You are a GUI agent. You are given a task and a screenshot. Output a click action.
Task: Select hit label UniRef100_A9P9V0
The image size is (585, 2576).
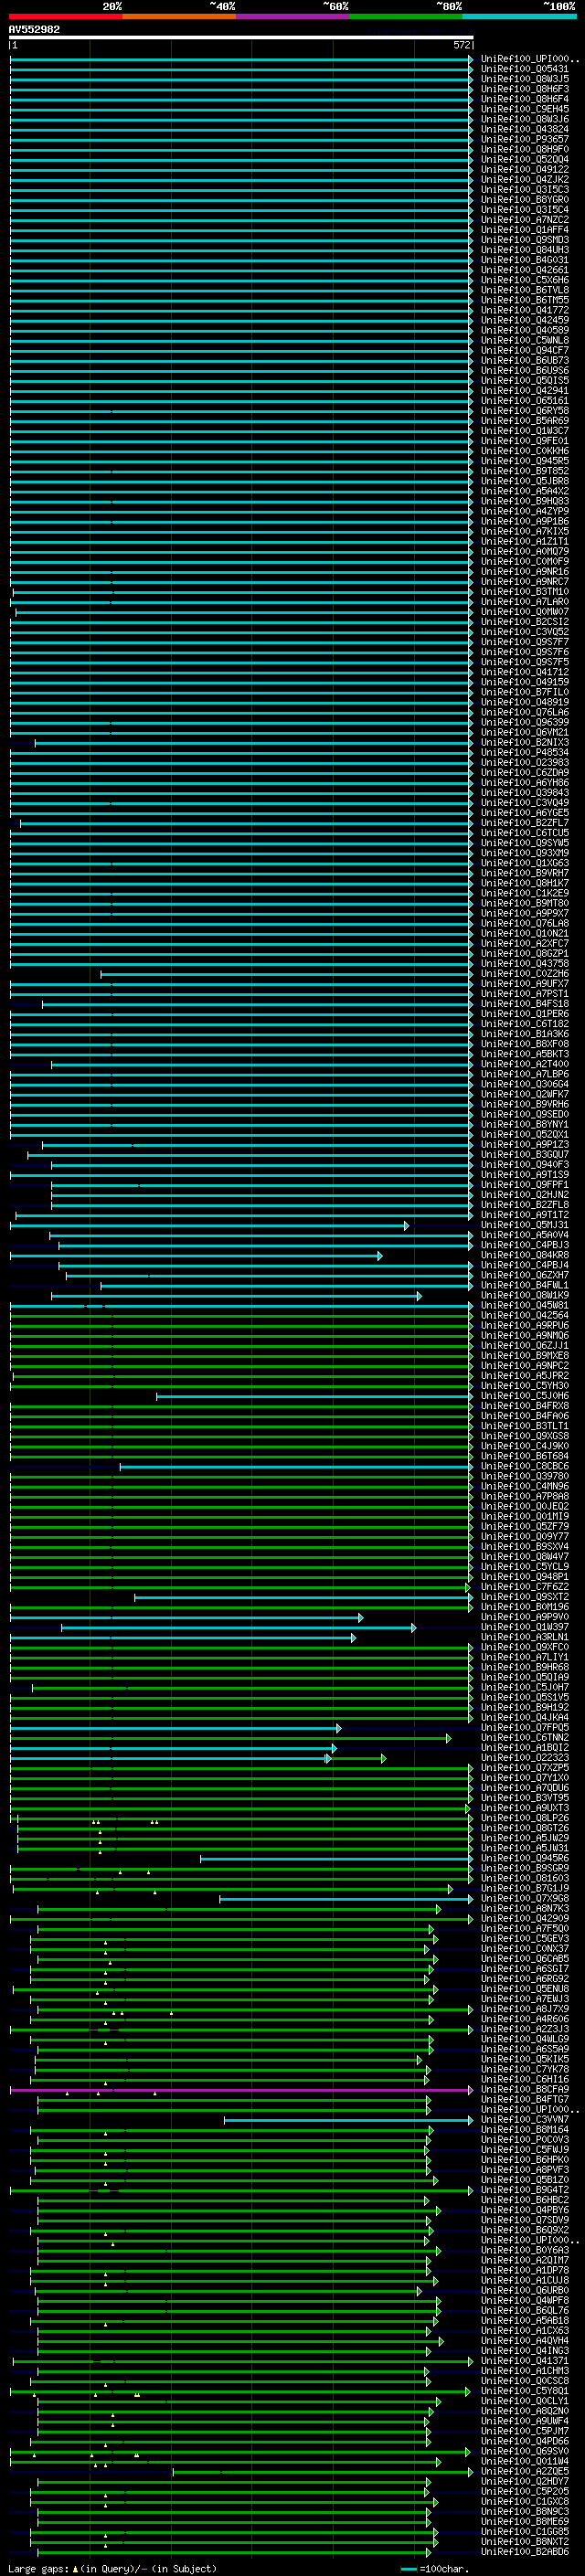pyautogui.click(x=525, y=1617)
